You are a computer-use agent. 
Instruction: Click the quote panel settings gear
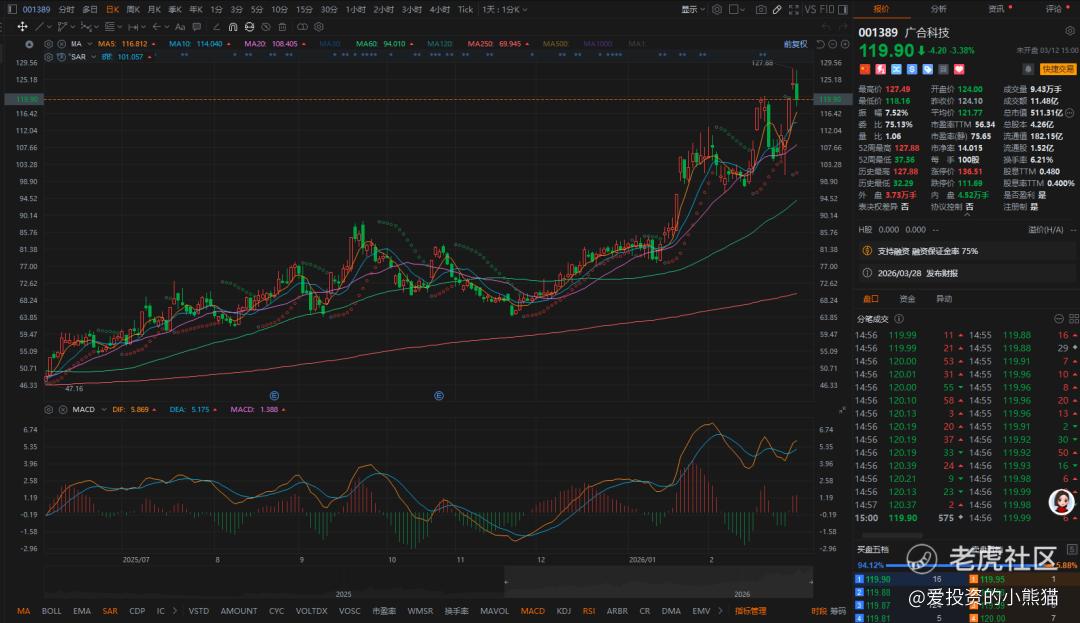click(1070, 31)
